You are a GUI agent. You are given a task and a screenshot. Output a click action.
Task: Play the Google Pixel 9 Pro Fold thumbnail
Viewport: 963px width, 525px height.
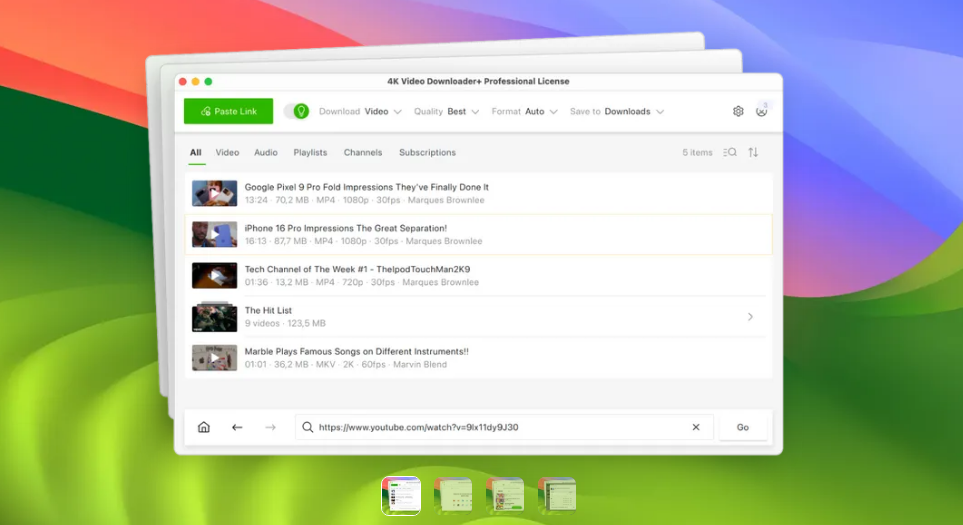214,193
